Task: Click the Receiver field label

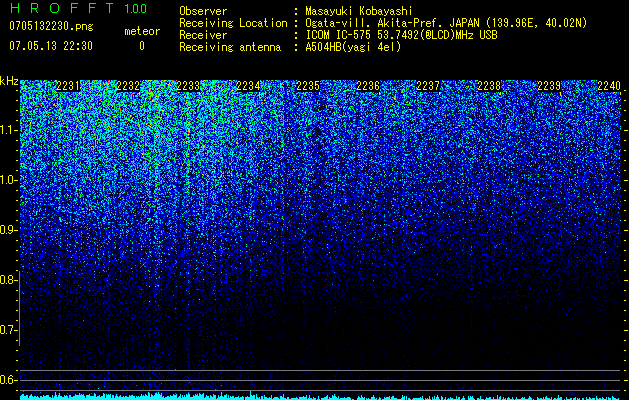Action: coord(203,35)
